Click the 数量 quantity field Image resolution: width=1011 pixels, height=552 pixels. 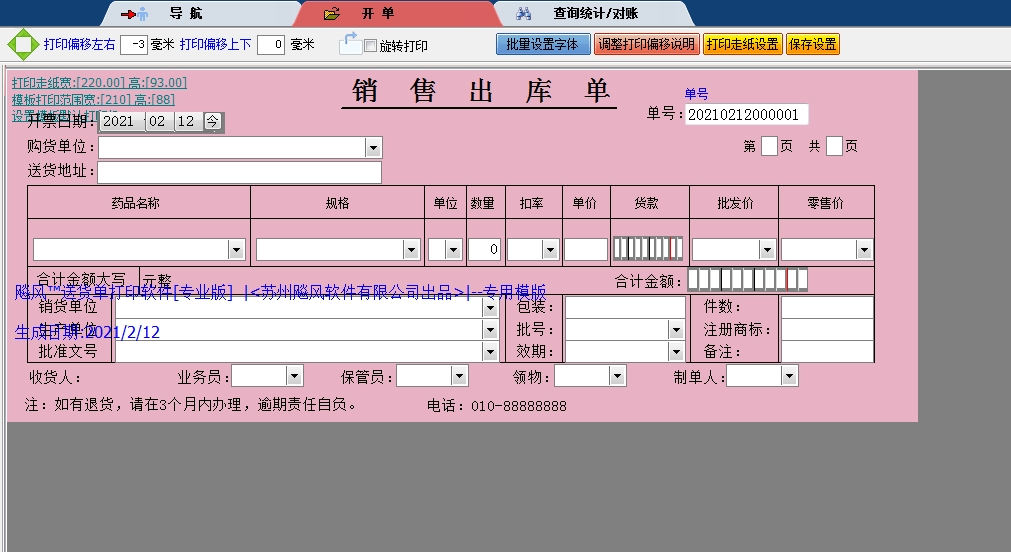click(483, 249)
